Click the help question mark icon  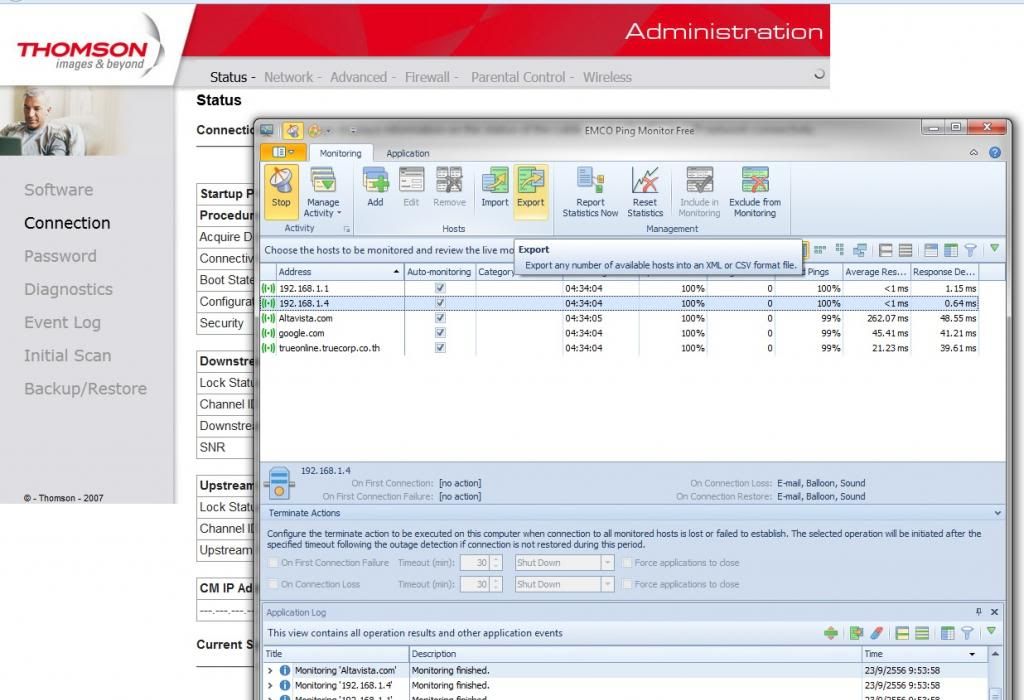tap(995, 153)
